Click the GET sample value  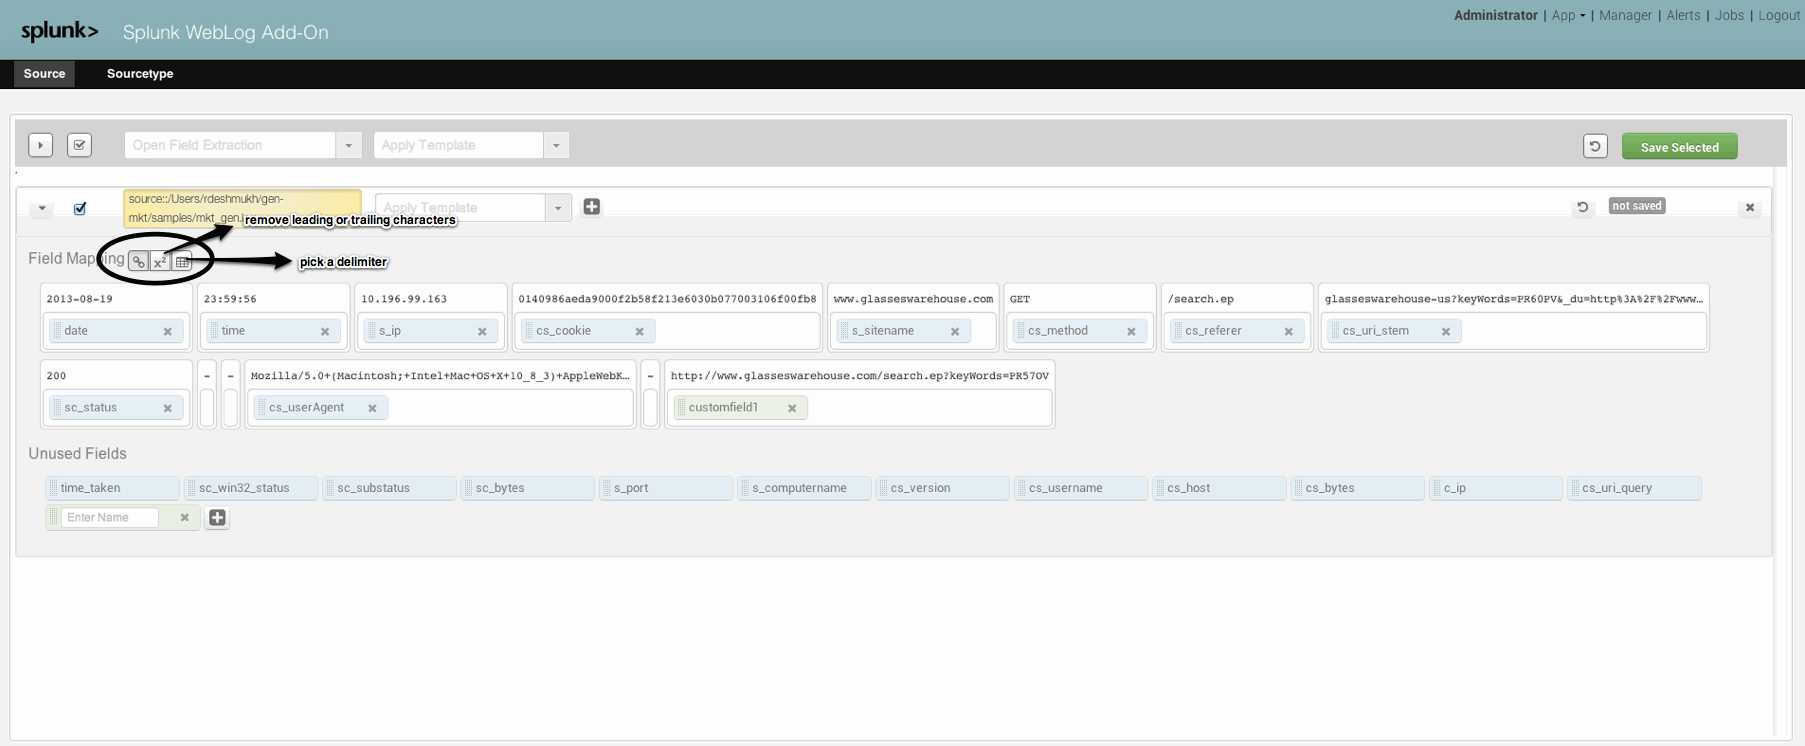point(1020,299)
